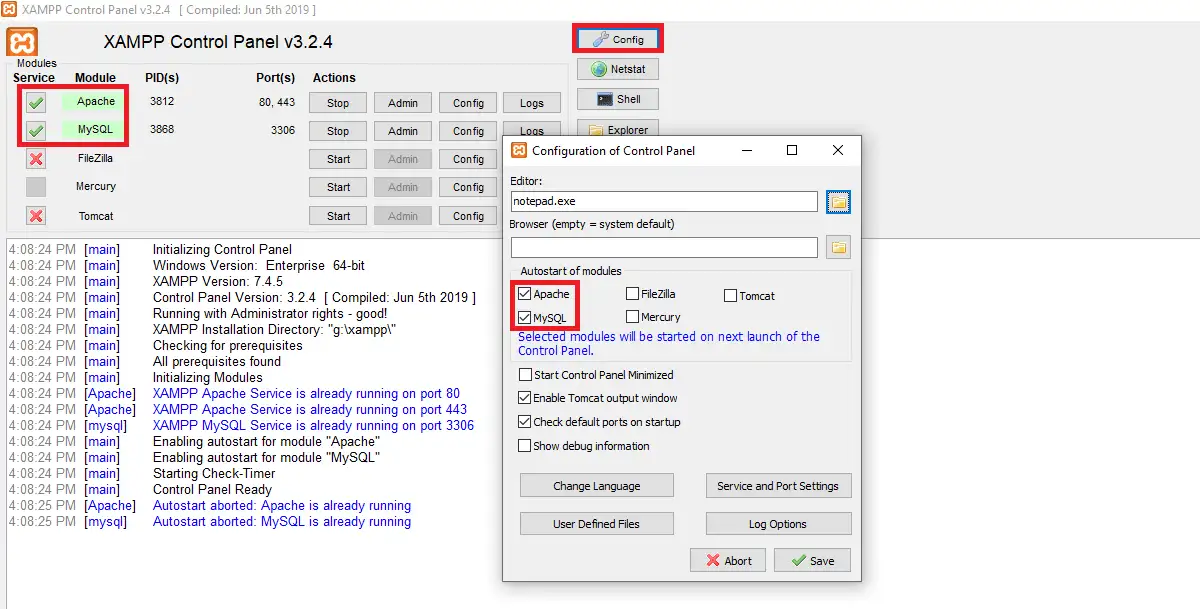This screenshot has width=1200, height=609.
Task: Enable Show debug information
Action: point(525,446)
